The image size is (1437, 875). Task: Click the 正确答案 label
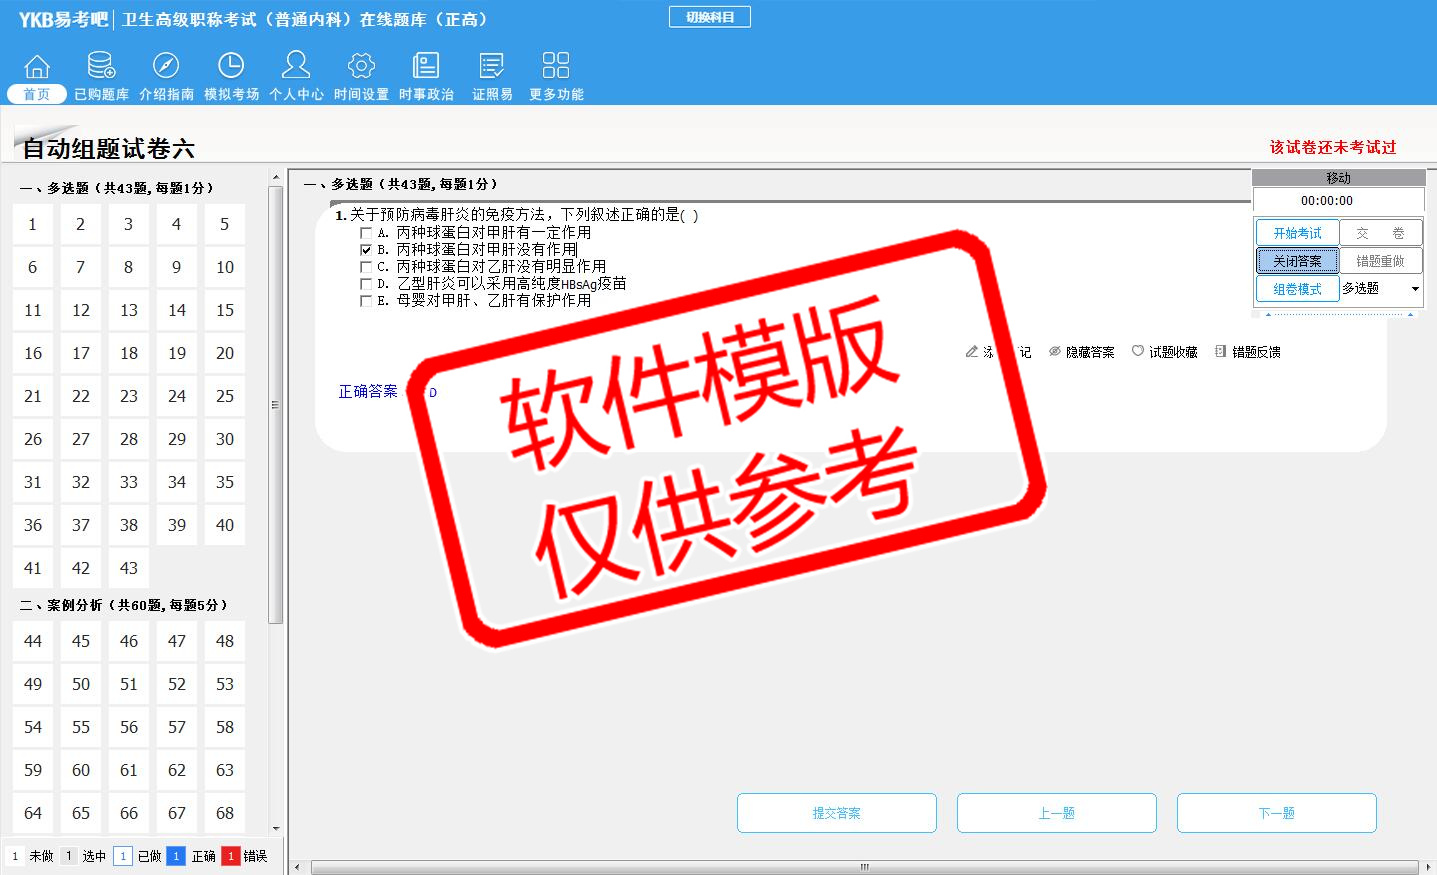[x=368, y=392]
